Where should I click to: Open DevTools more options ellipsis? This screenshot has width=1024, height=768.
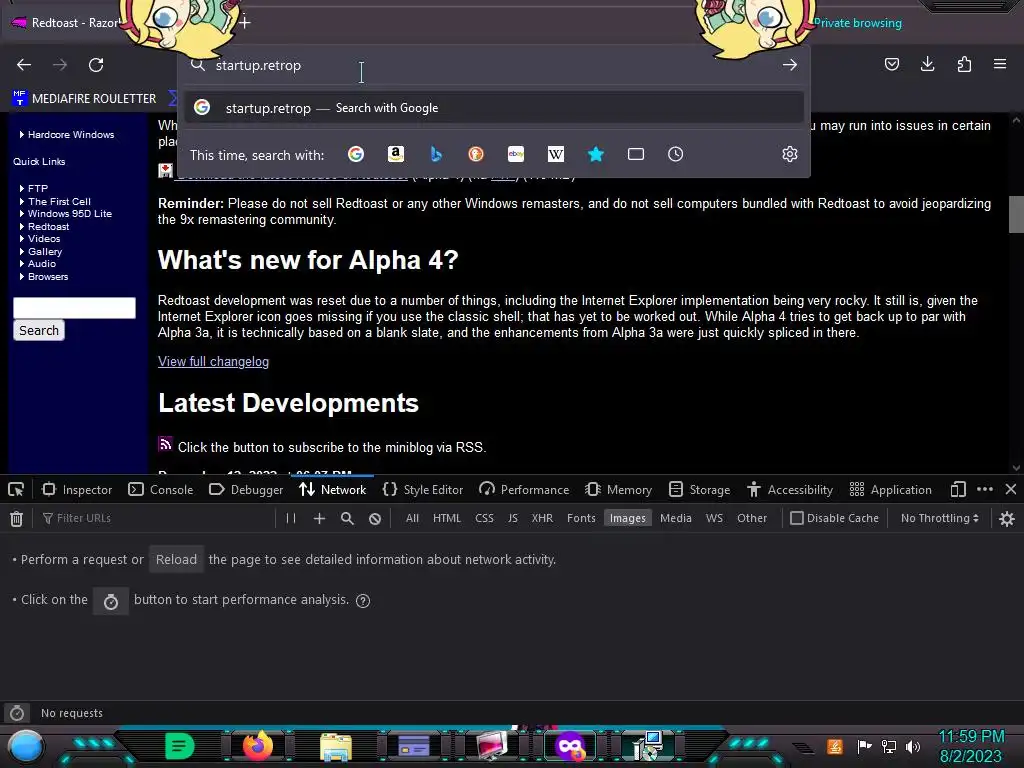pos(985,489)
